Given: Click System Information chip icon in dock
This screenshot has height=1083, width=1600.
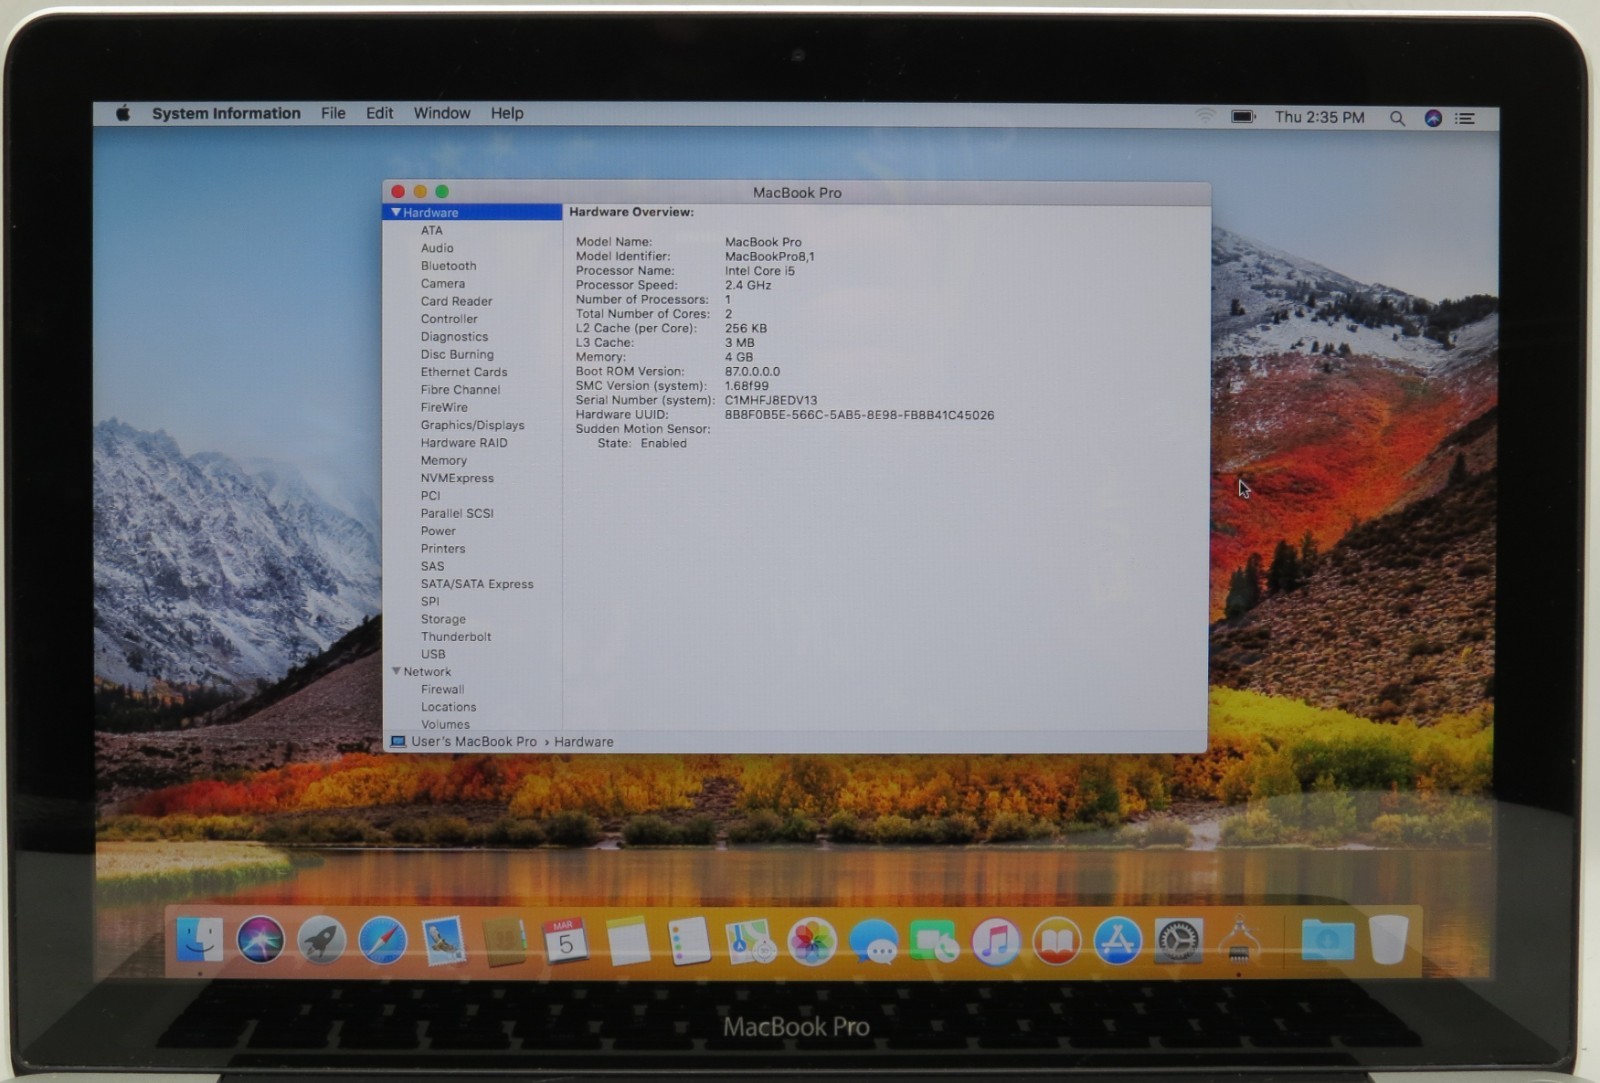Looking at the screenshot, I should 1239,940.
